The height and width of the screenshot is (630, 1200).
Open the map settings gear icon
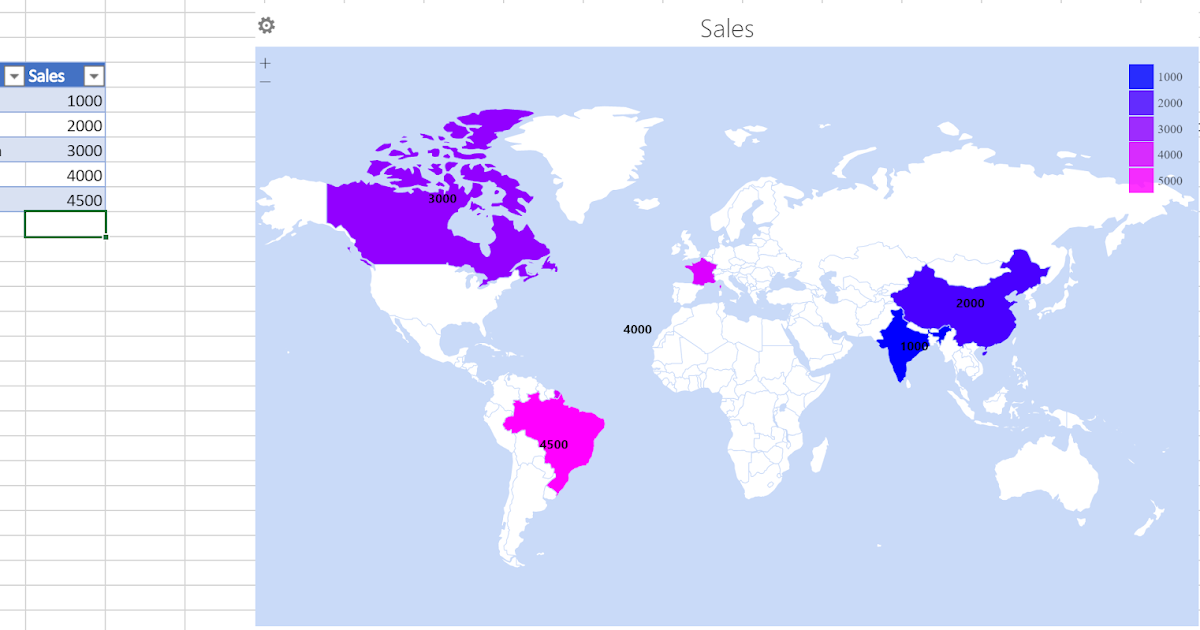265,26
